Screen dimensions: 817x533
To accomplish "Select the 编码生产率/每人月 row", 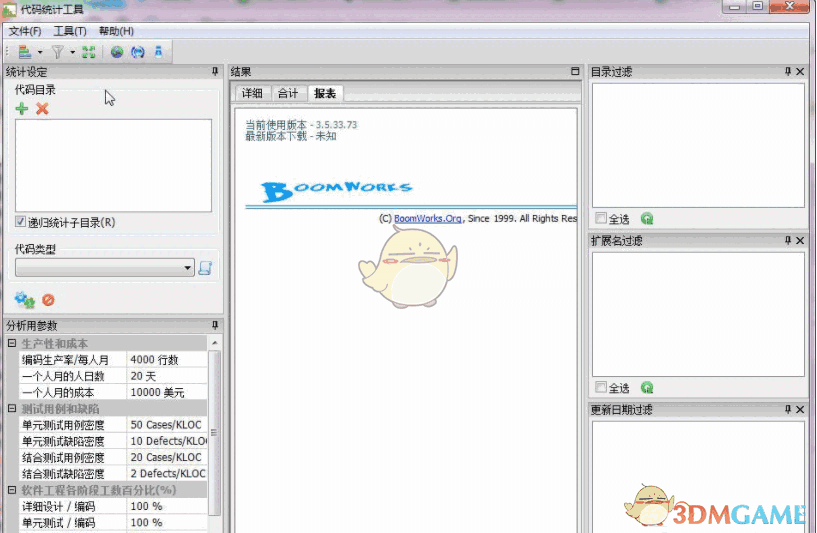I will coord(113,360).
